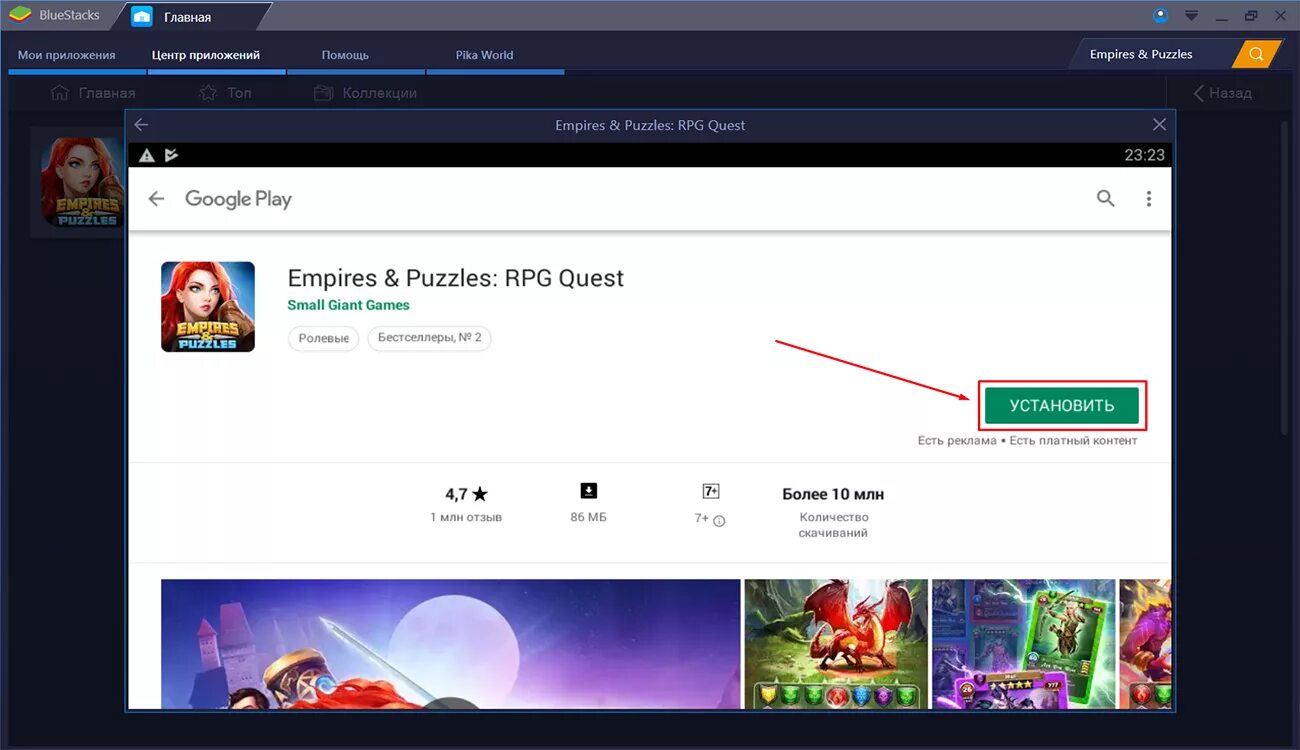Click the orange search magnifier button
The image size is (1300, 750).
(x=1257, y=54)
